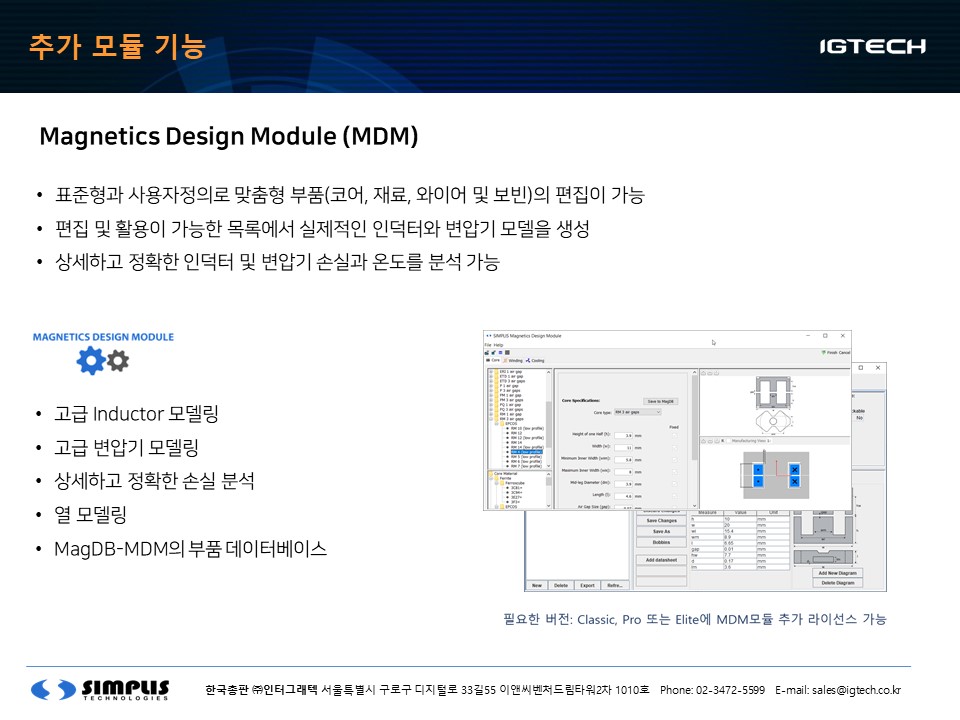Select ETD 1 air gap folder in tree
Screen dimensions: 960x720
click(x=511, y=377)
